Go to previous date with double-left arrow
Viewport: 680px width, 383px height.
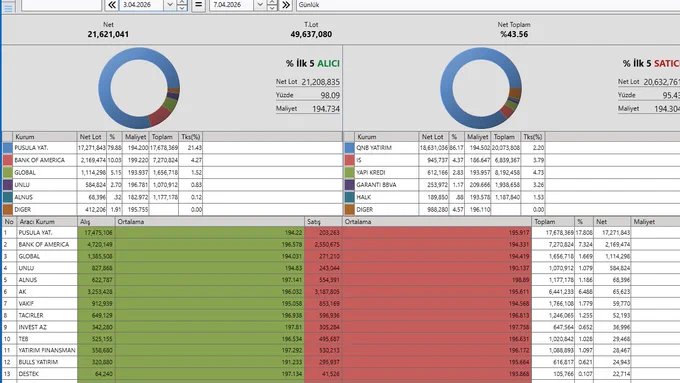(111, 5)
